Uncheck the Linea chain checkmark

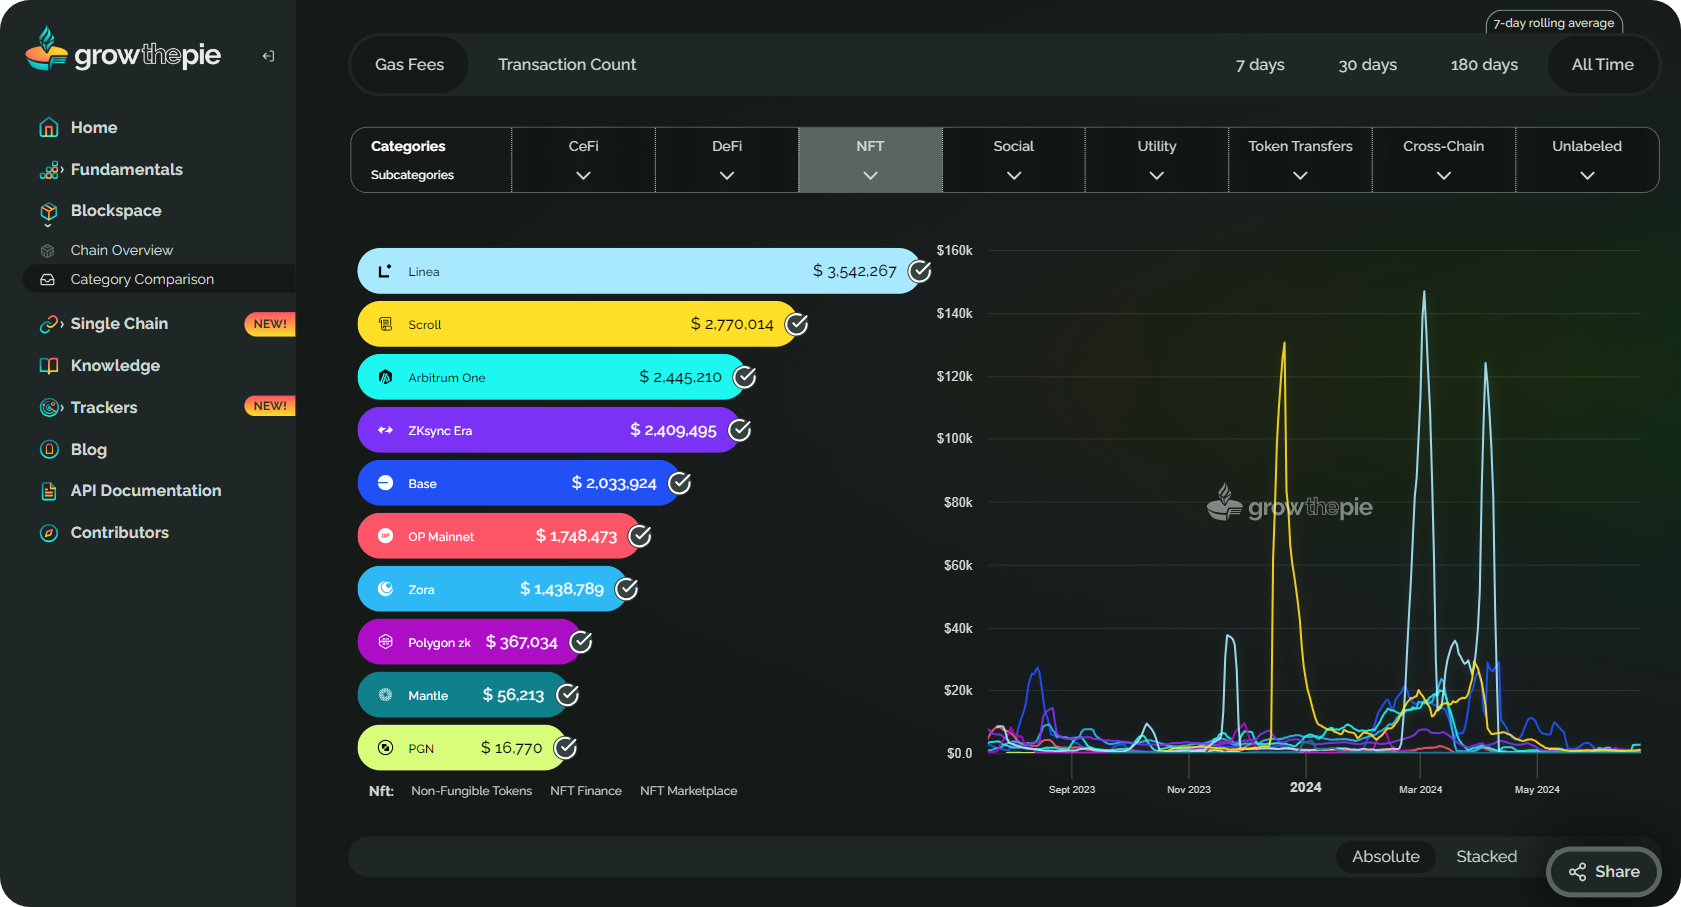[920, 271]
